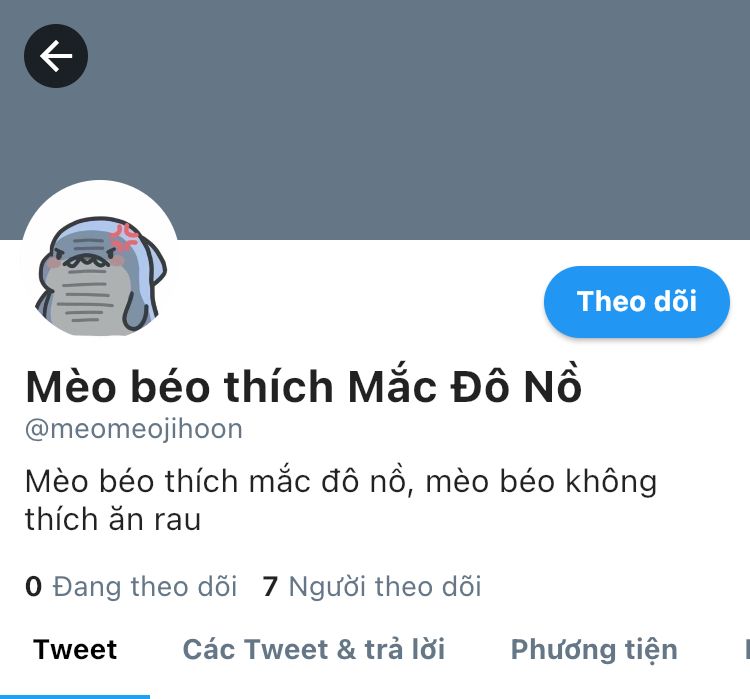Tap the red anger mark on avatar
Viewport: 750px width, 699px height.
pyautogui.click(x=124, y=238)
